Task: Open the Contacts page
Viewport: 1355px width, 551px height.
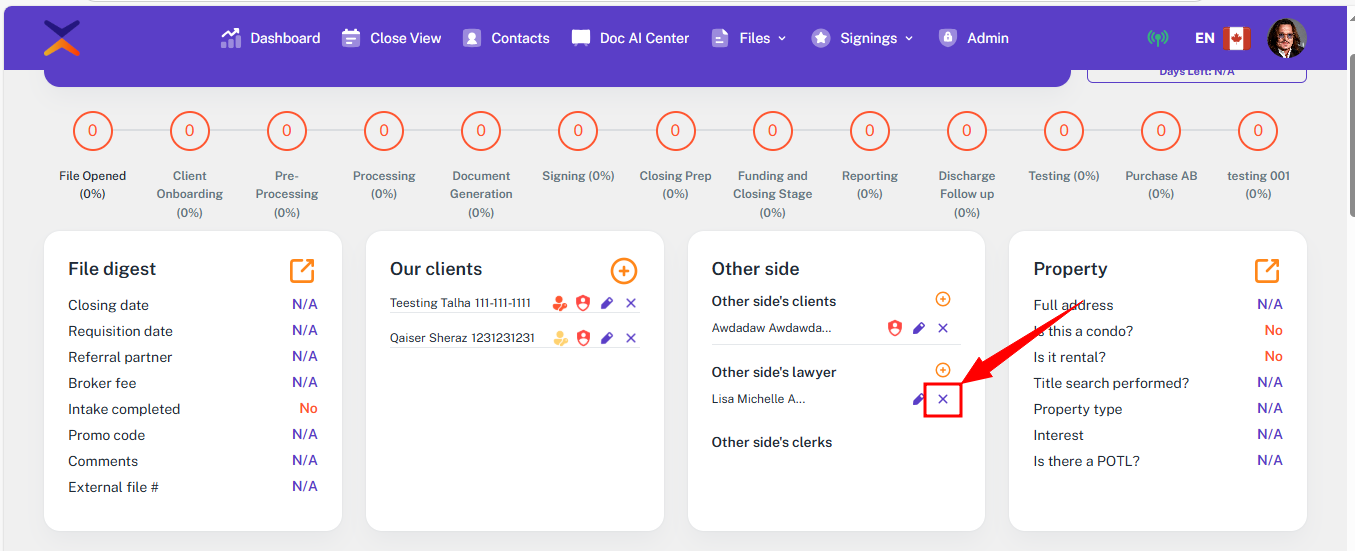Action: pyautogui.click(x=506, y=38)
